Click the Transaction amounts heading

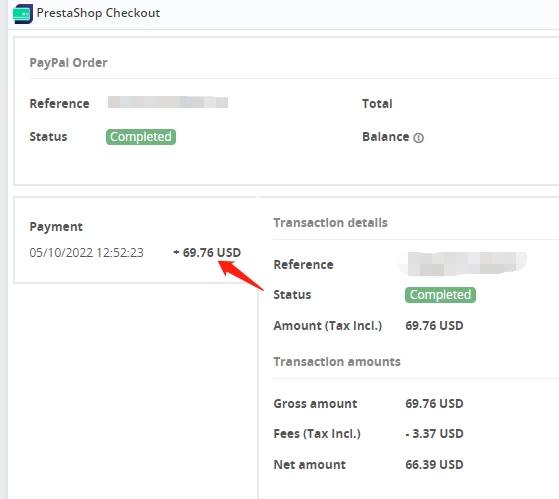click(x=337, y=362)
